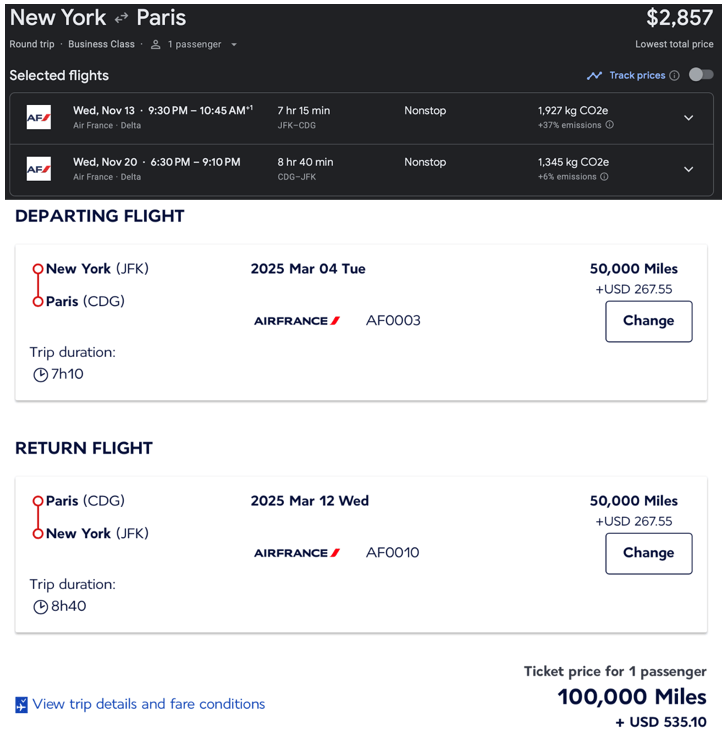Open View trip details and fare conditions
The image size is (726, 729).
(149, 704)
